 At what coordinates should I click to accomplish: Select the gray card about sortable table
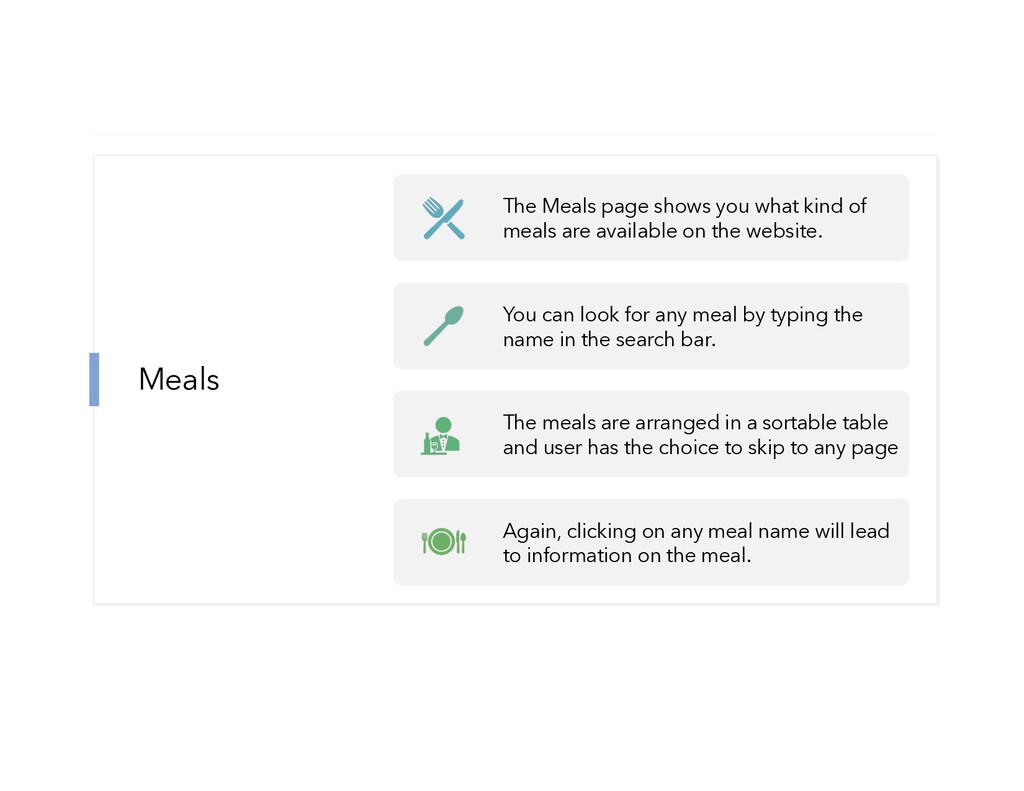(651, 434)
